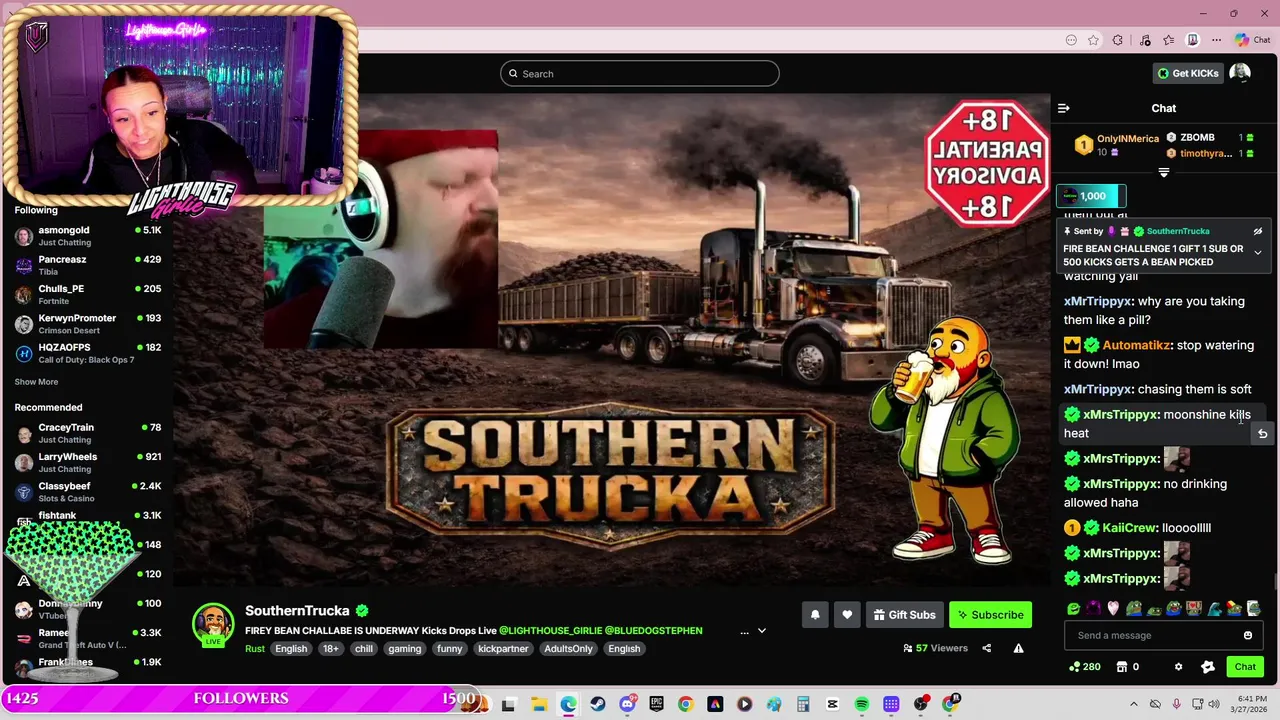
Task: Open HQZAOFPS channel in sidebar
Action: [x=87, y=353]
